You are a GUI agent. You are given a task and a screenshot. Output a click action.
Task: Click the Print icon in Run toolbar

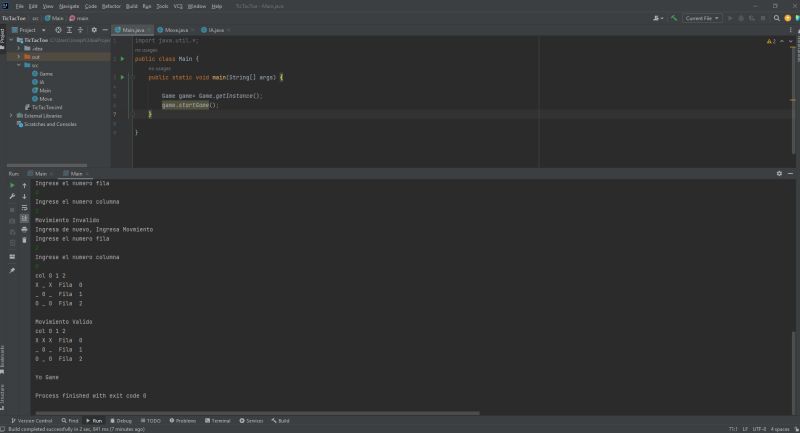24,229
